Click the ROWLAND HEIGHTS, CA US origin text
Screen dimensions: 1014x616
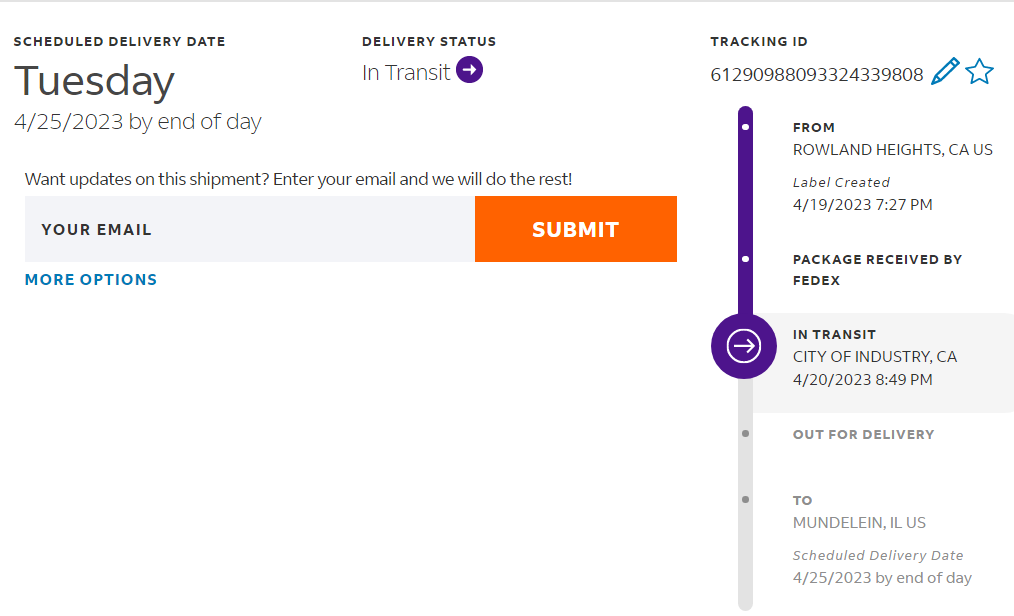point(892,150)
